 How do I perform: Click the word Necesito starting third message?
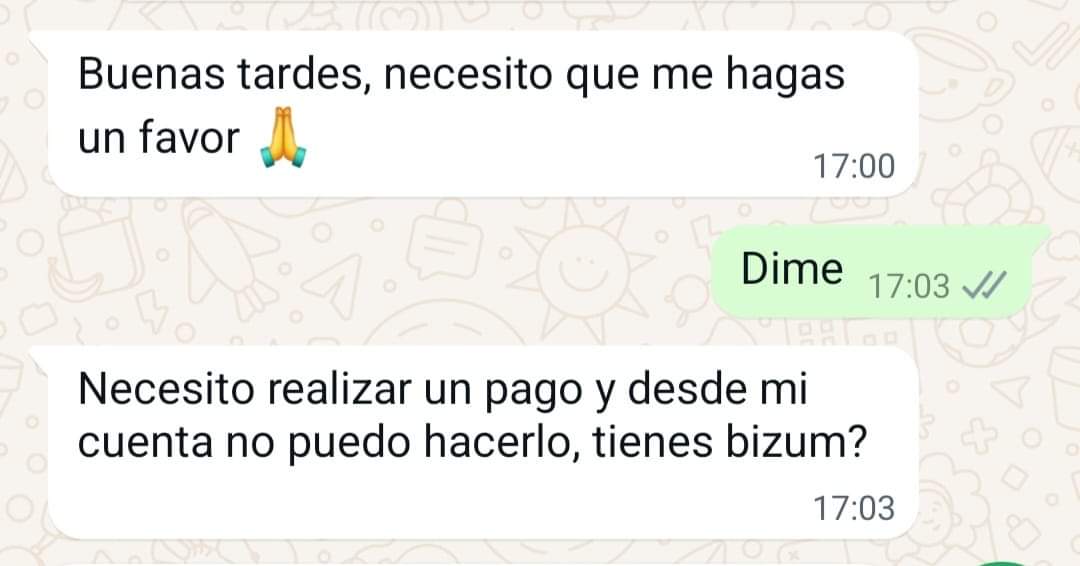pos(167,389)
